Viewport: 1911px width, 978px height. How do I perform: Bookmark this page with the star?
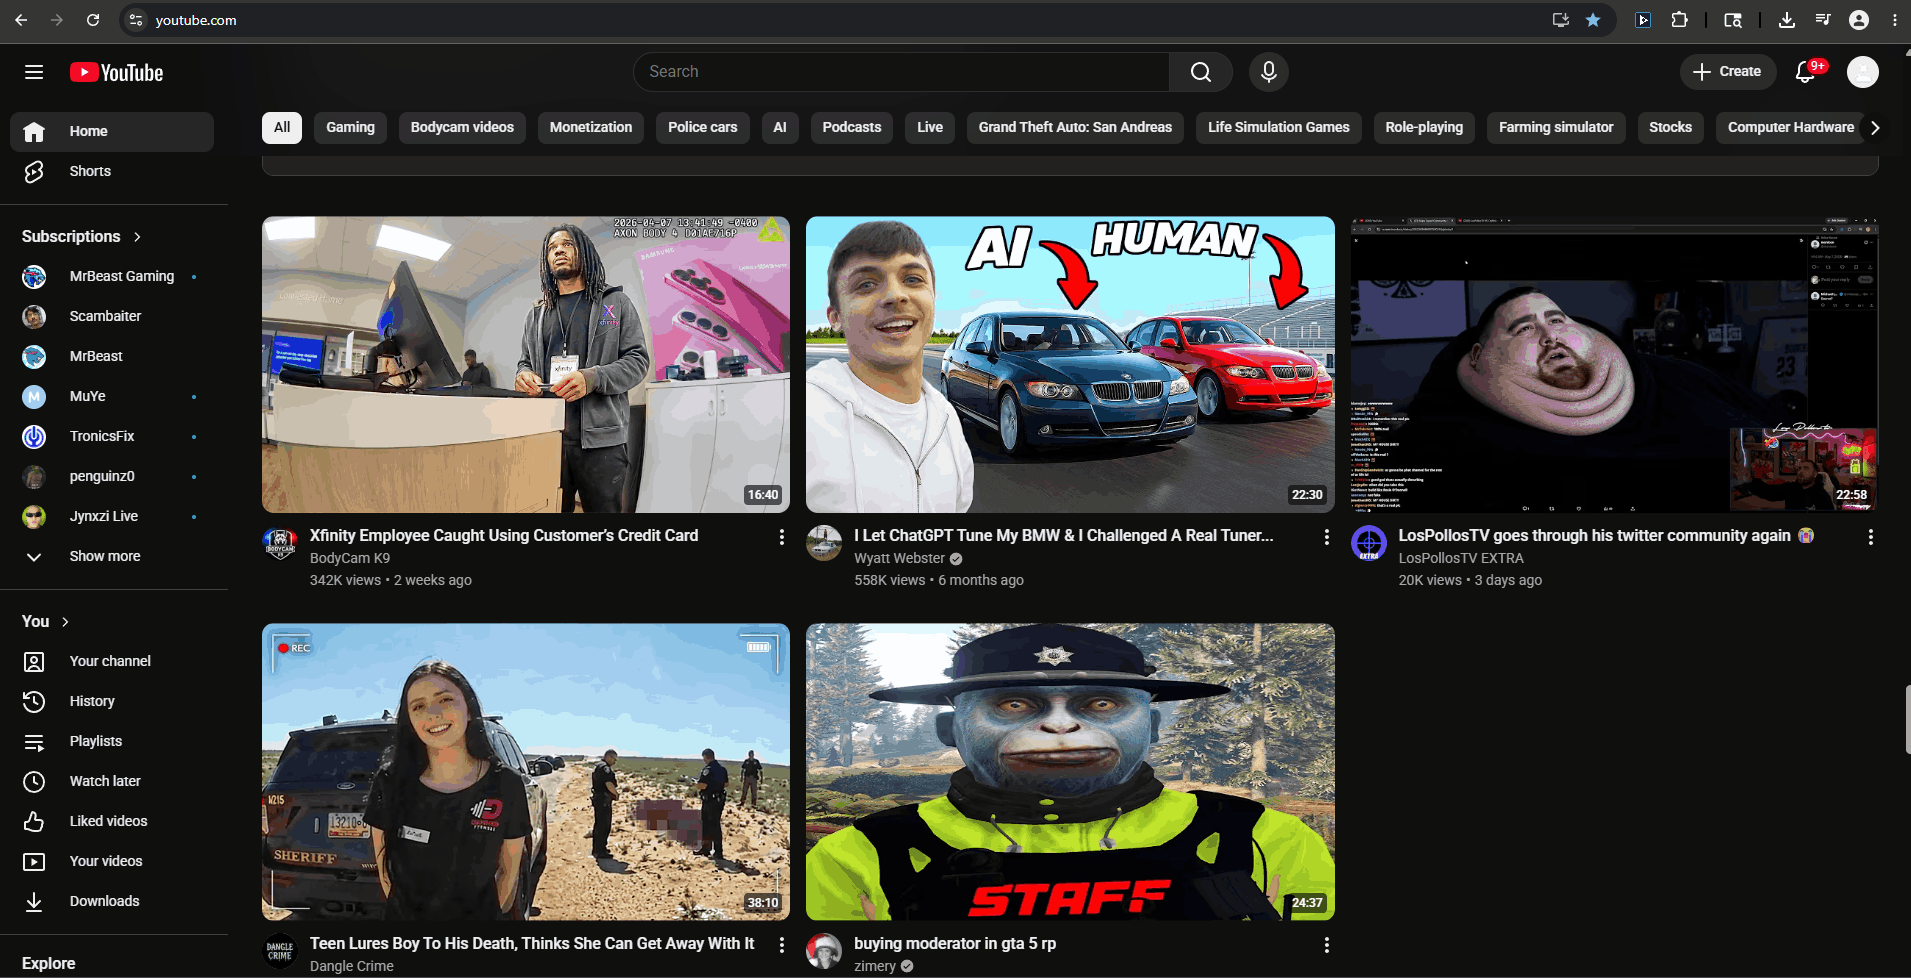1593,20
